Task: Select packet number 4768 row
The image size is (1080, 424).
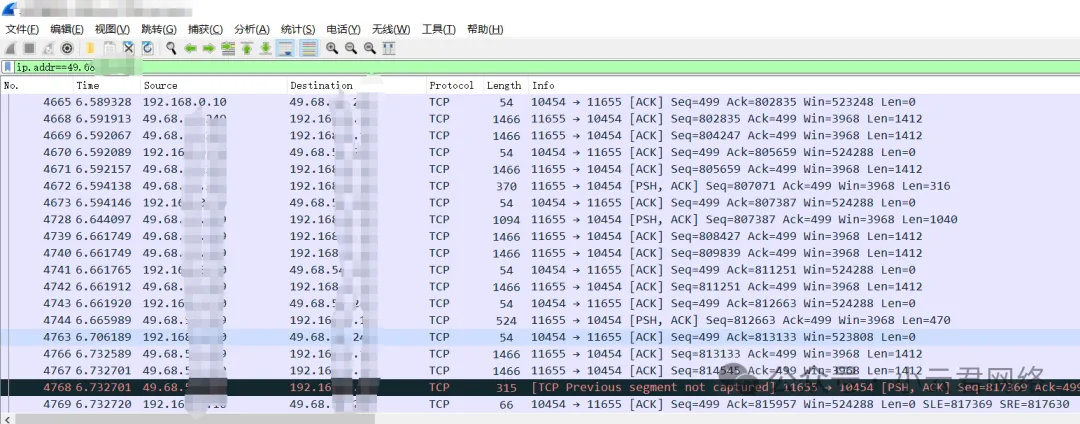Action: (500, 388)
